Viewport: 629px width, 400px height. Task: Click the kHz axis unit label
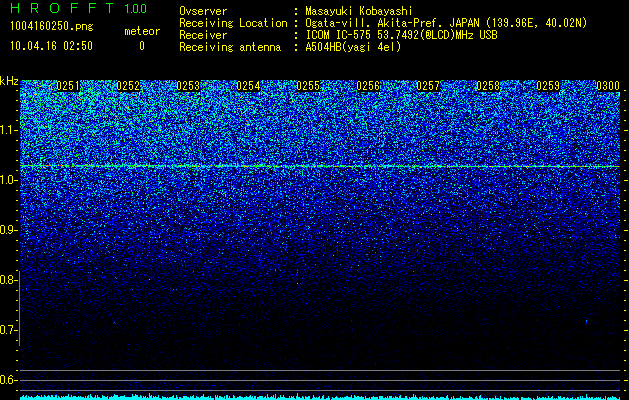coord(9,81)
